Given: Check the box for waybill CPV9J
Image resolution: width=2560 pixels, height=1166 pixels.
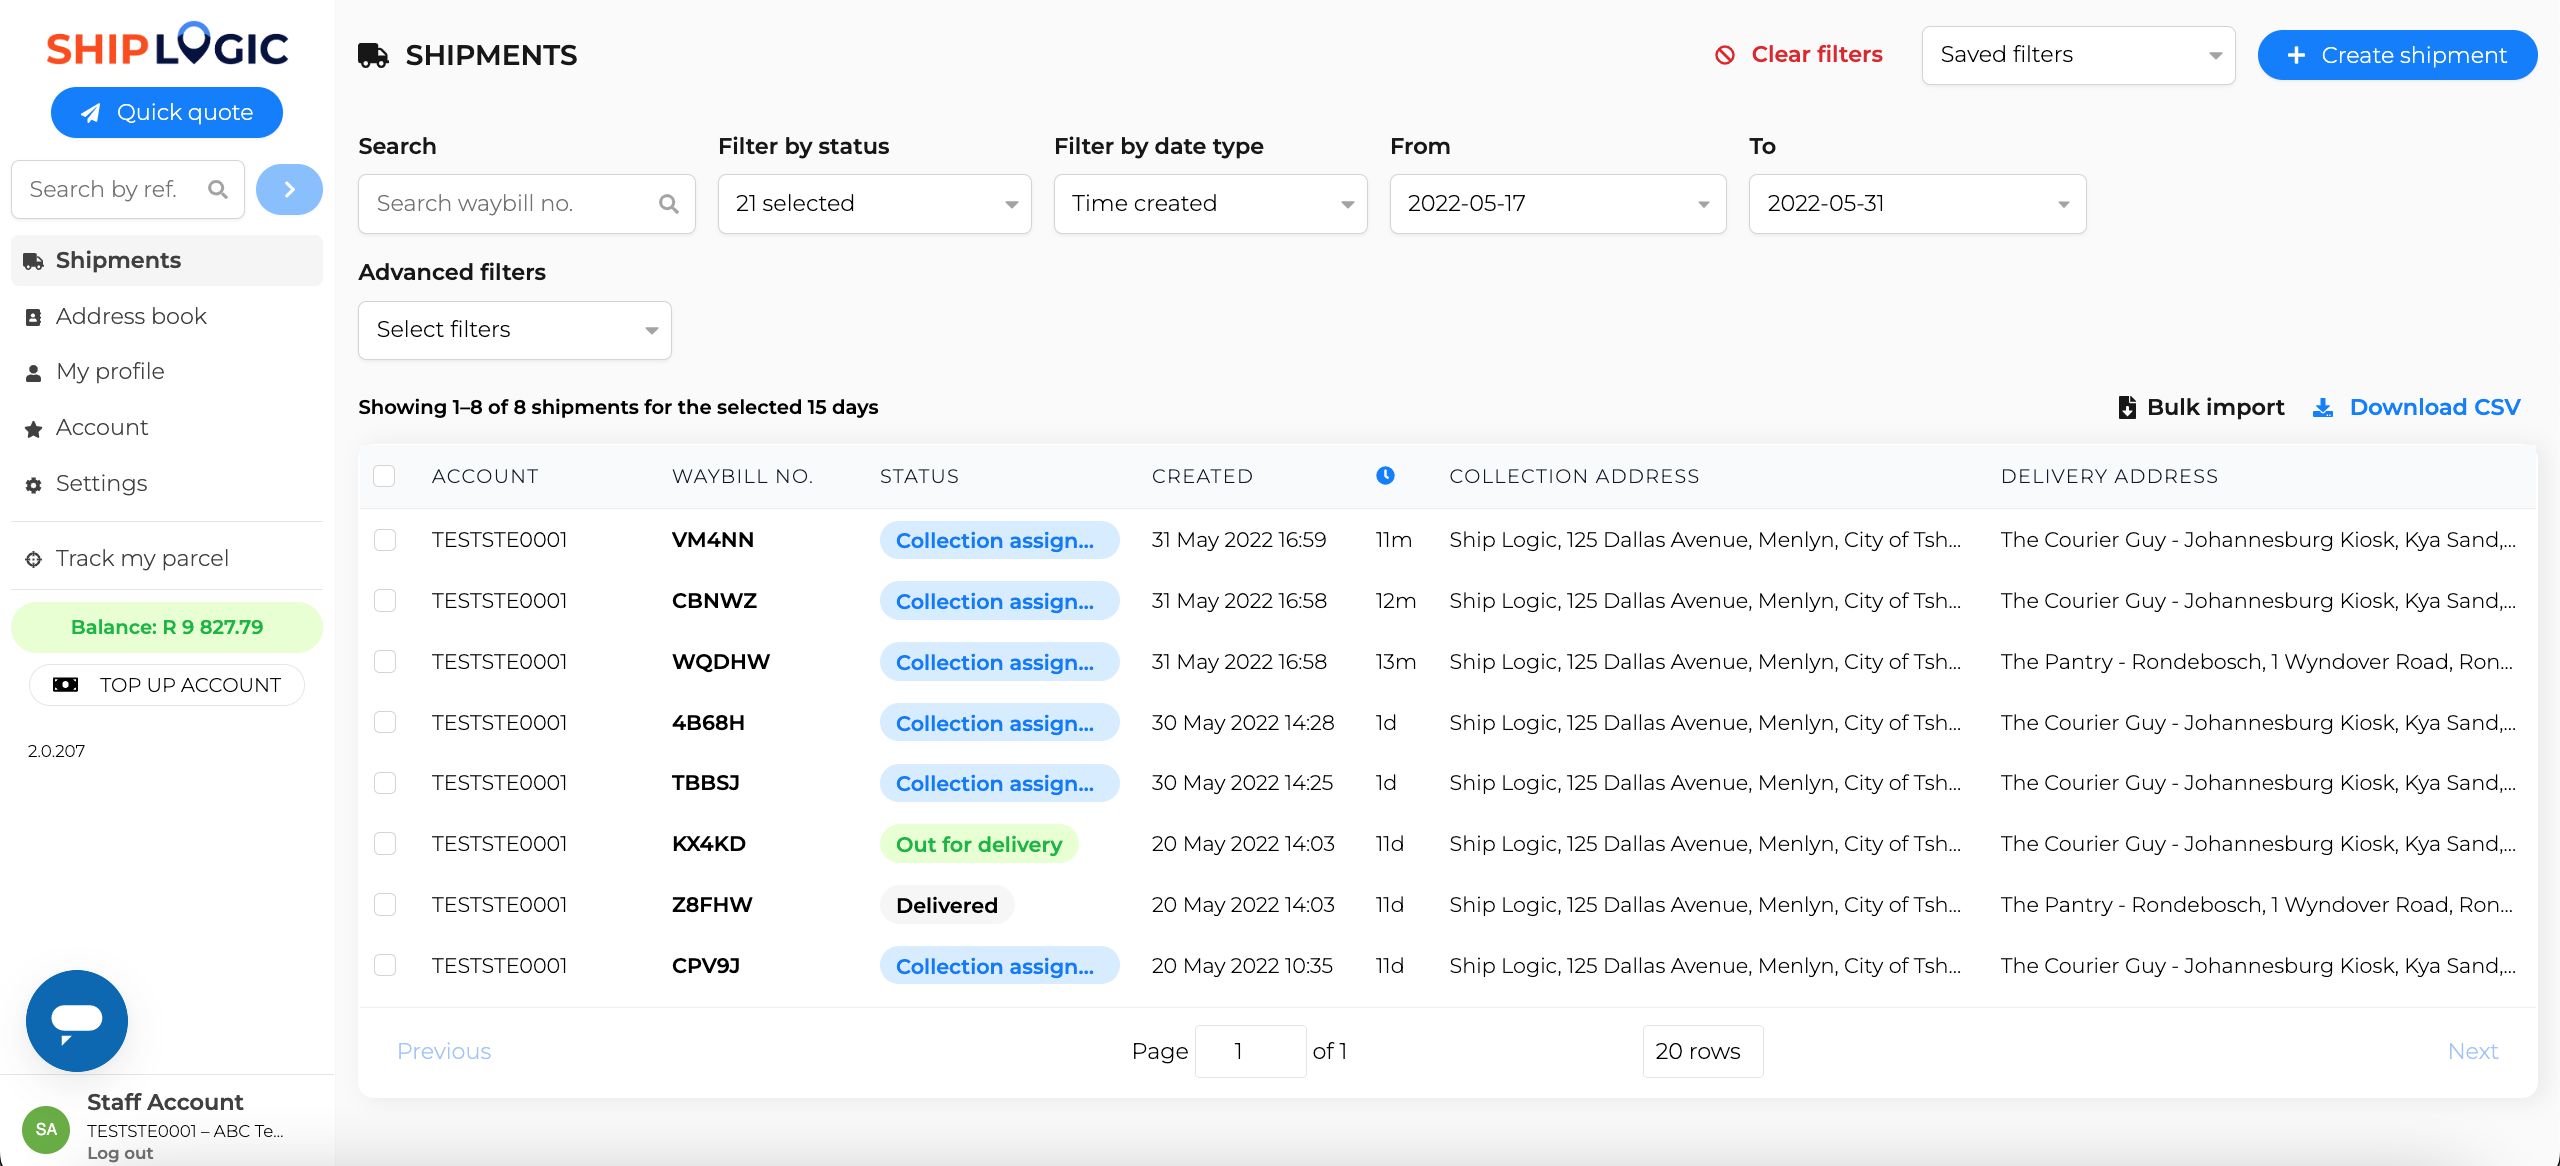Looking at the screenshot, I should (x=384, y=965).
